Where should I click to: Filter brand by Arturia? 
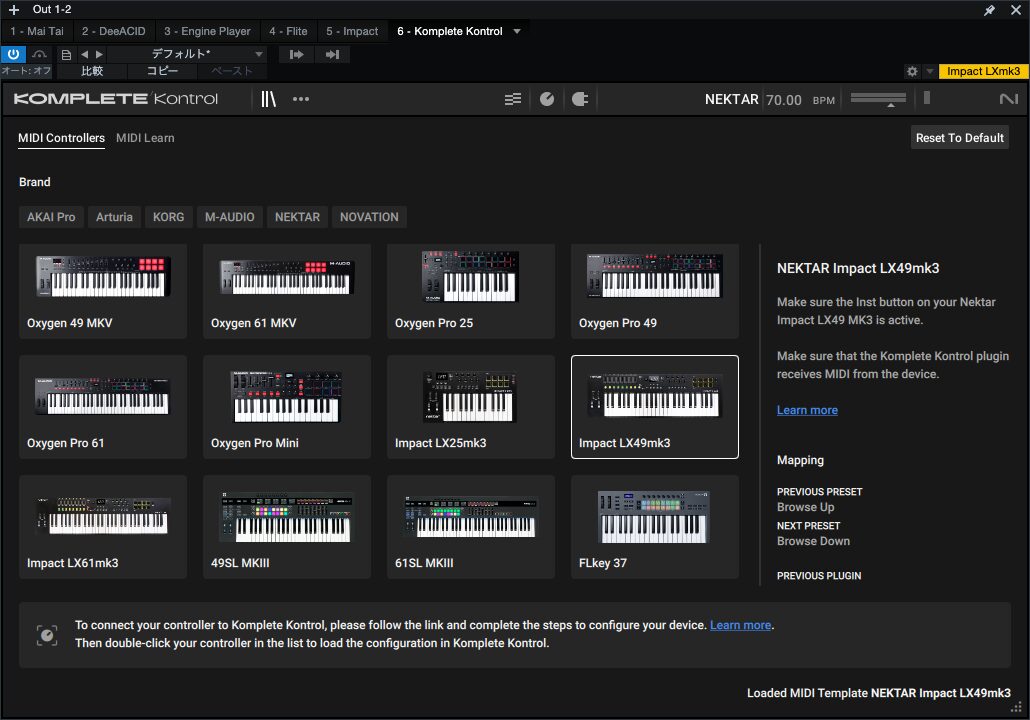point(114,217)
